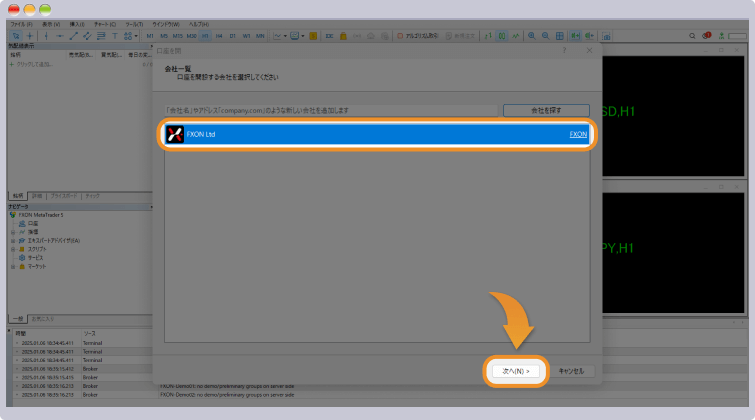This screenshot has height=420, width=755.
Task: Toggle the algo trading button
Action: tap(416, 36)
